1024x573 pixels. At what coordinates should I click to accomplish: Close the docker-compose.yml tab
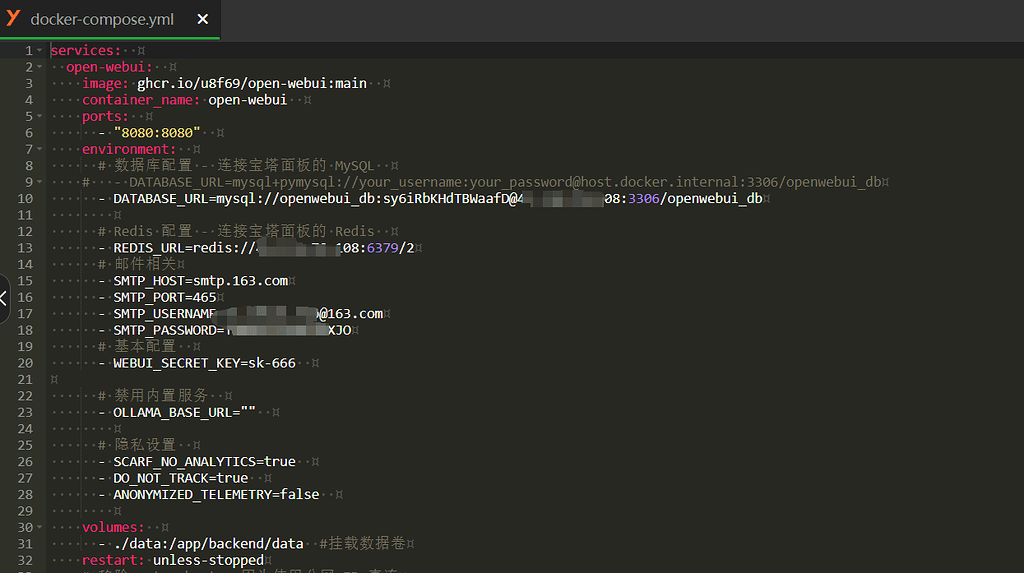click(202, 20)
